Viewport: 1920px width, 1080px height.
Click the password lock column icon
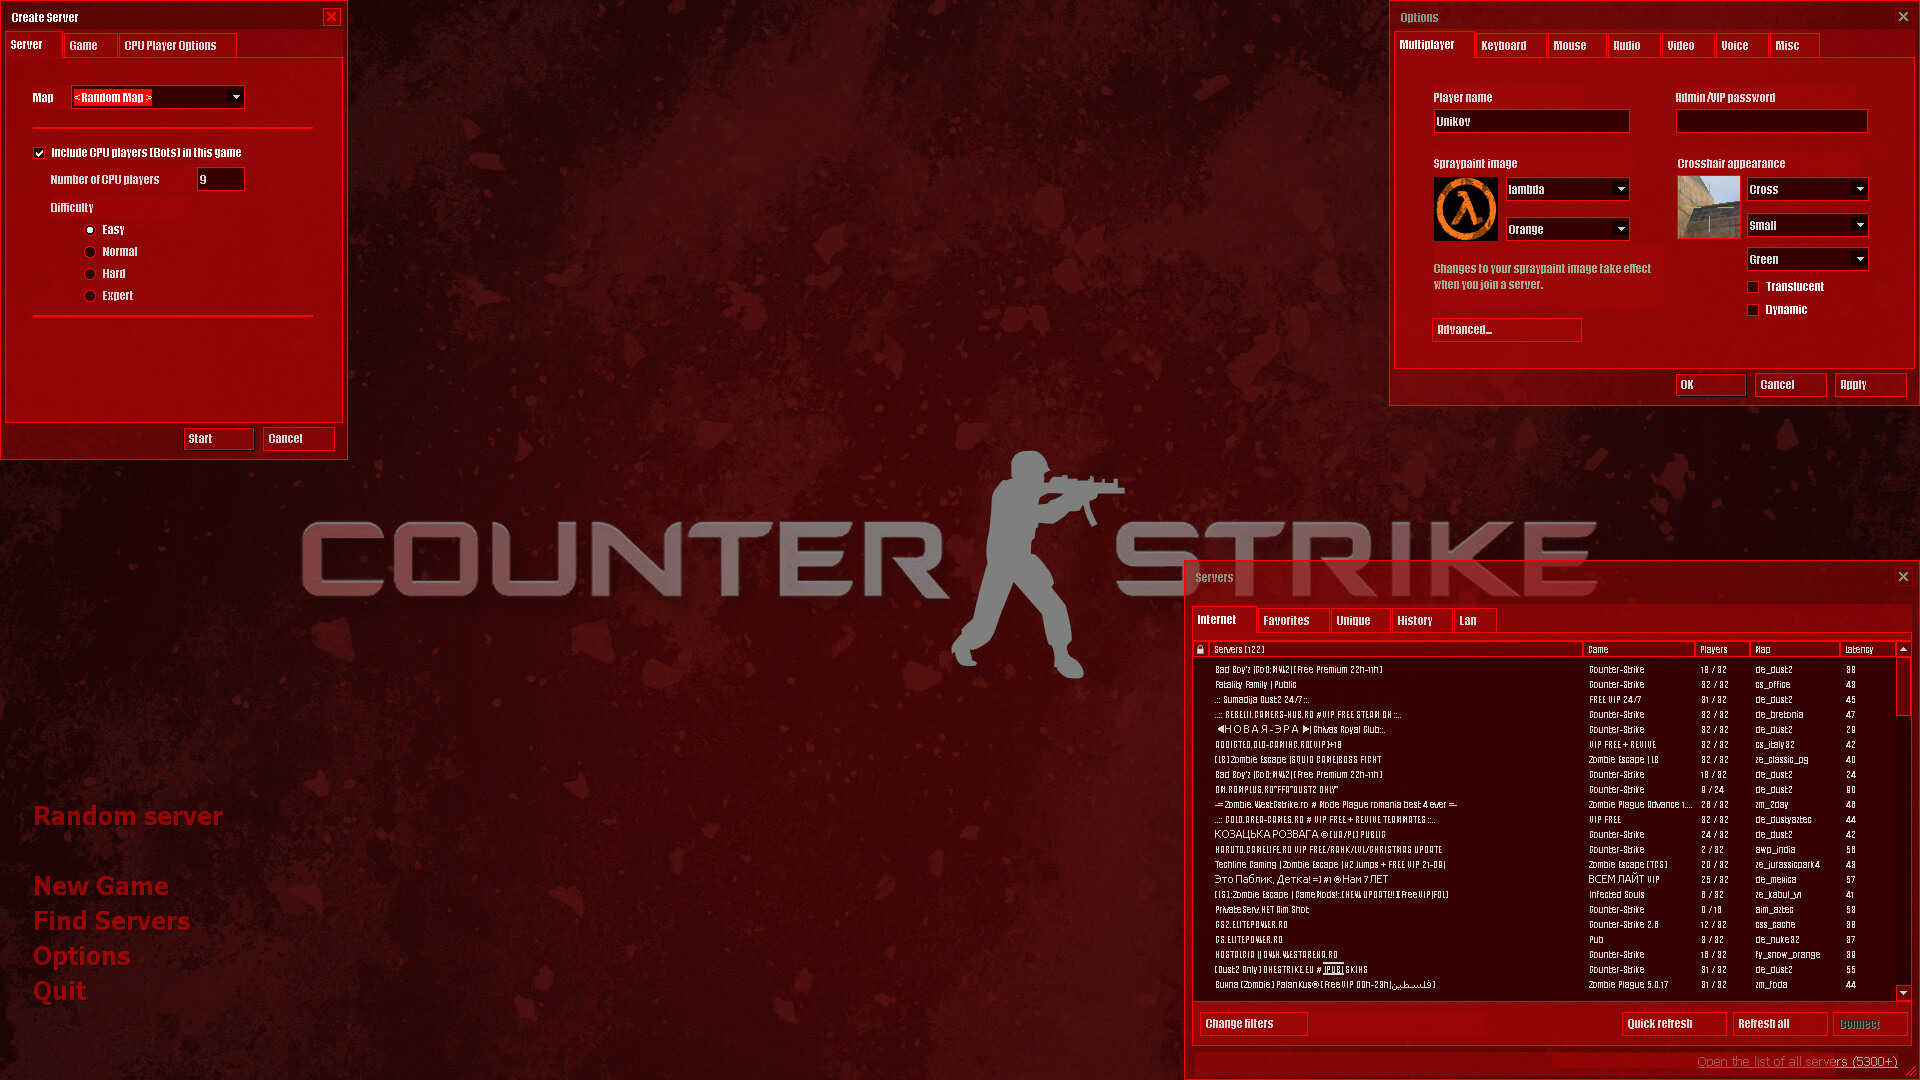tap(1200, 650)
